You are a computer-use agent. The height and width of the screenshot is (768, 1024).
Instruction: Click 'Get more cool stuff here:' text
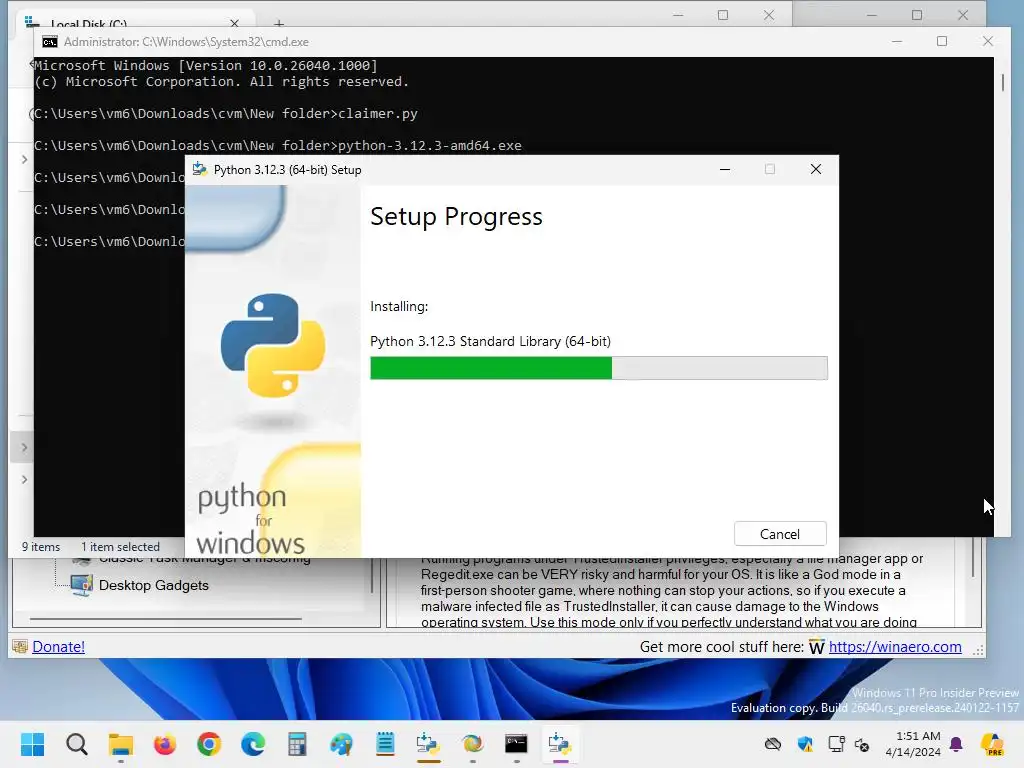[x=722, y=647]
